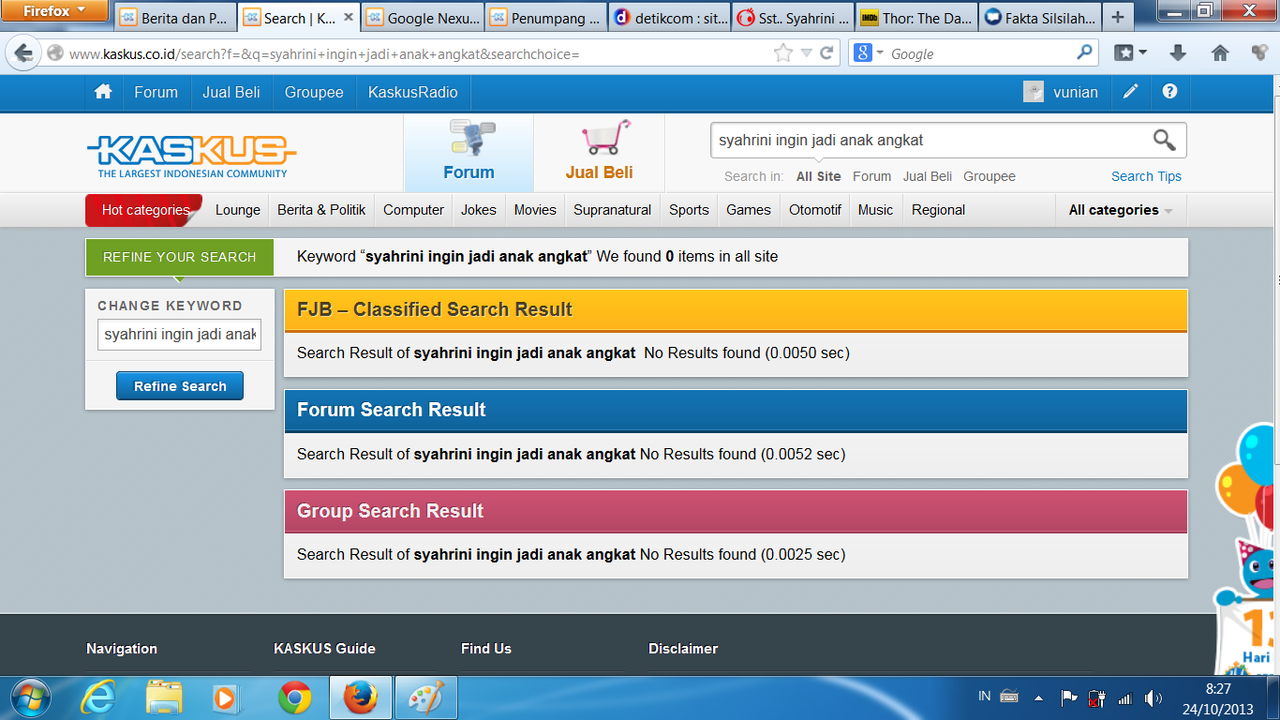The height and width of the screenshot is (720, 1280).
Task: Click Forum in the top blue navigation bar
Action: click(x=156, y=92)
